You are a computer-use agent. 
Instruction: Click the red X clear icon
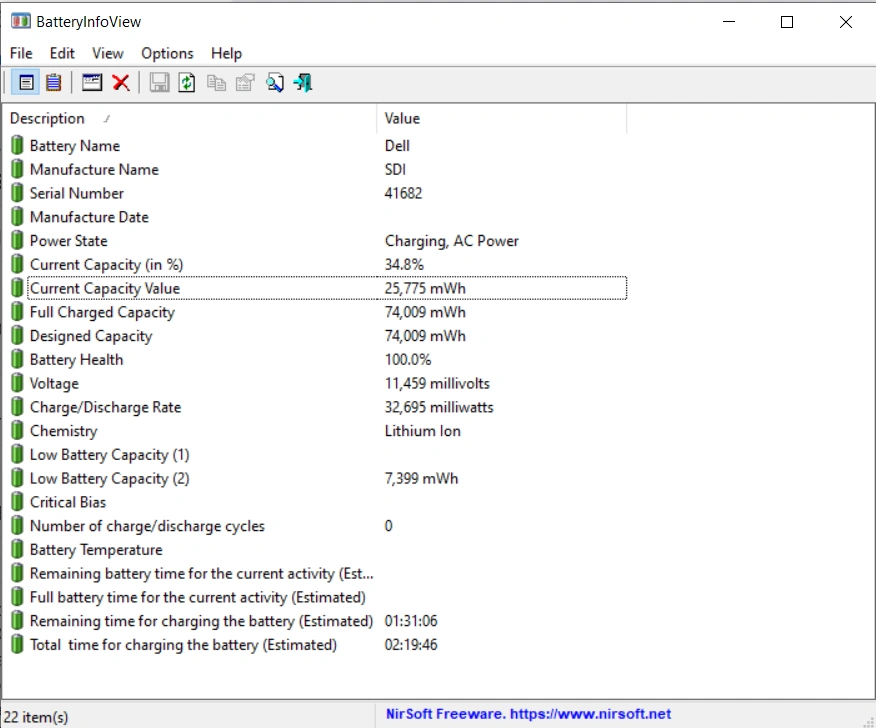pos(121,83)
